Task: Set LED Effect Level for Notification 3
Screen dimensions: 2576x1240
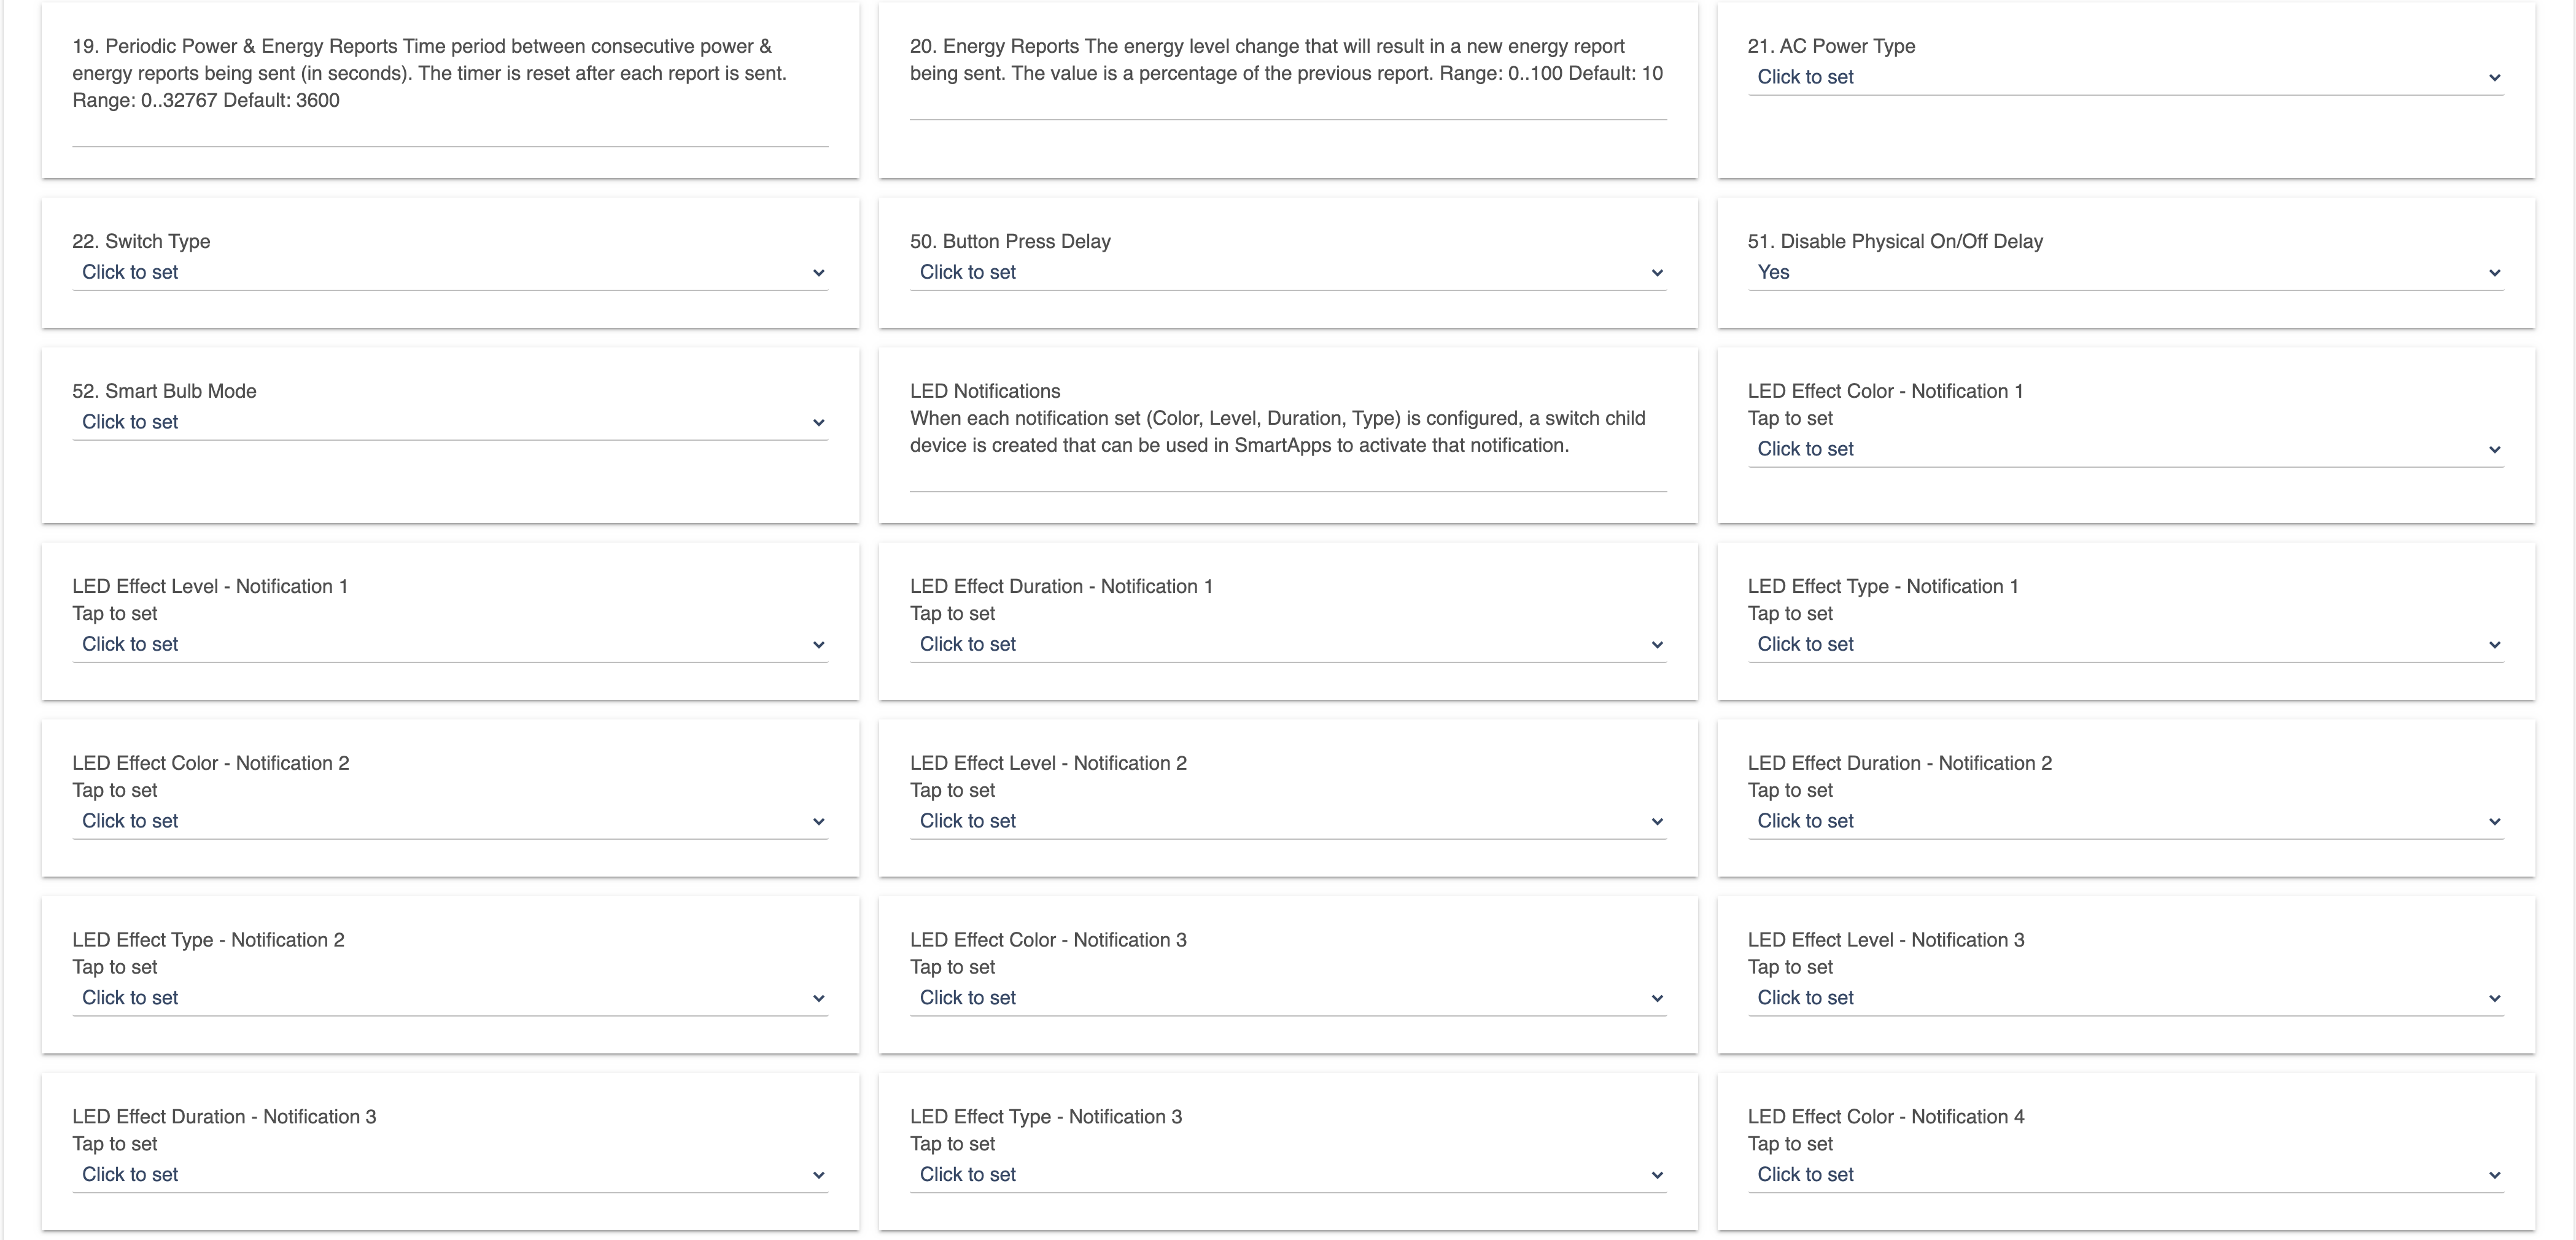Action: tap(2125, 998)
